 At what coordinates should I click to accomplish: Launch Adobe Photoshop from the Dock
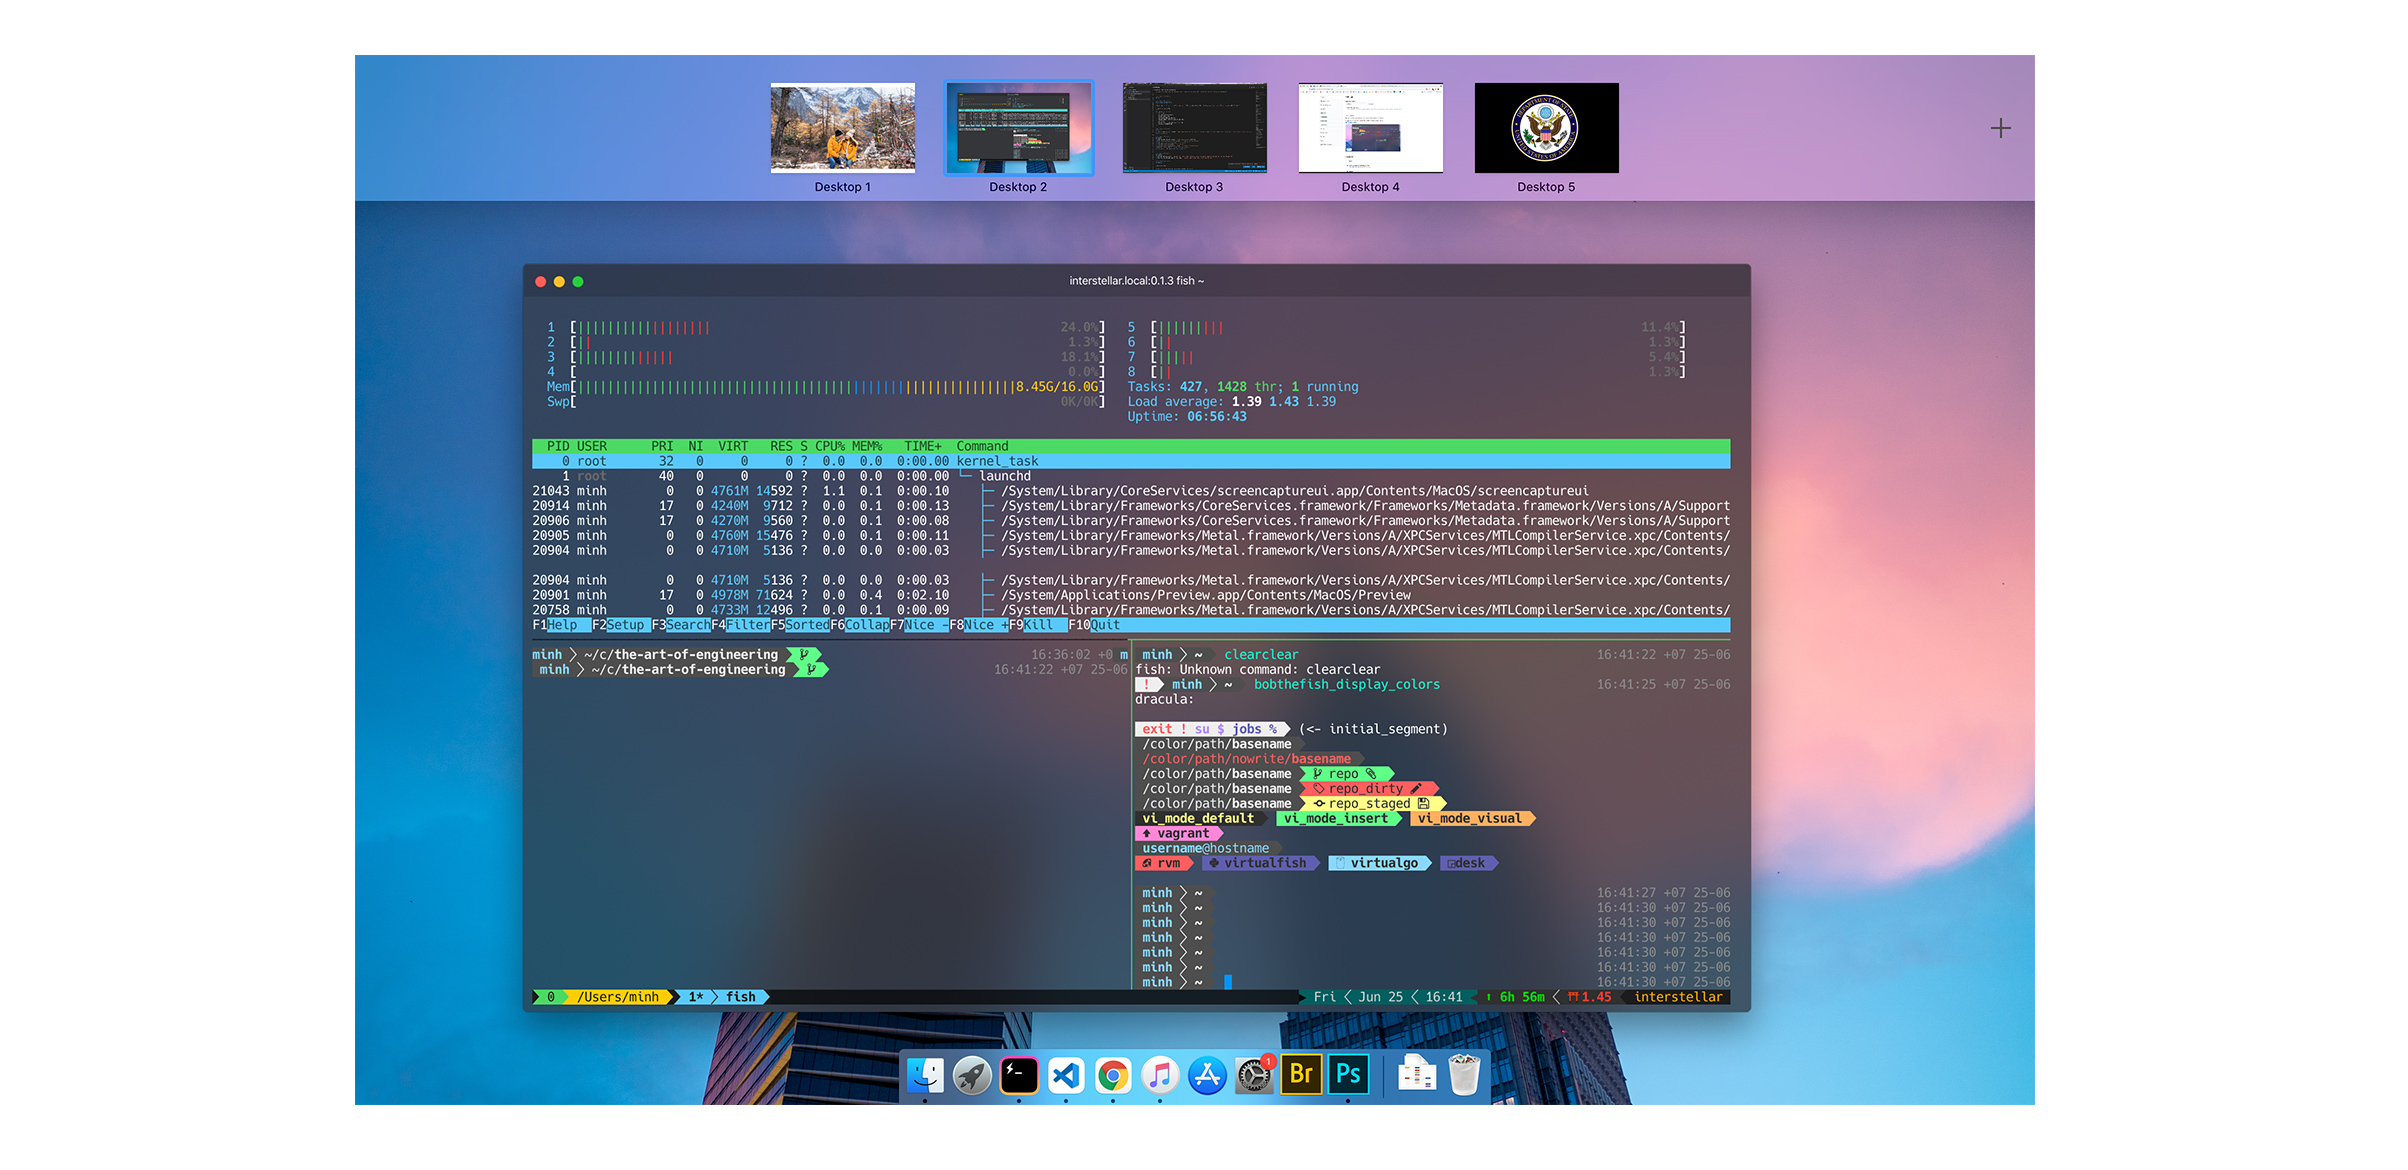(x=1348, y=1074)
